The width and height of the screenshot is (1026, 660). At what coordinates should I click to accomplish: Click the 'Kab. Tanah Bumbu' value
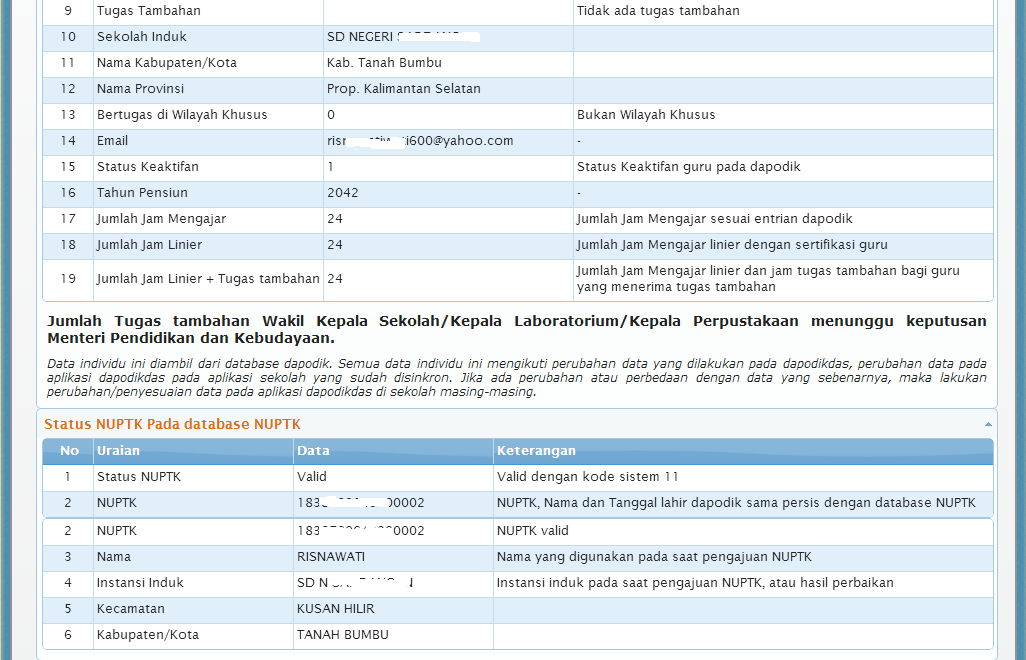click(384, 63)
